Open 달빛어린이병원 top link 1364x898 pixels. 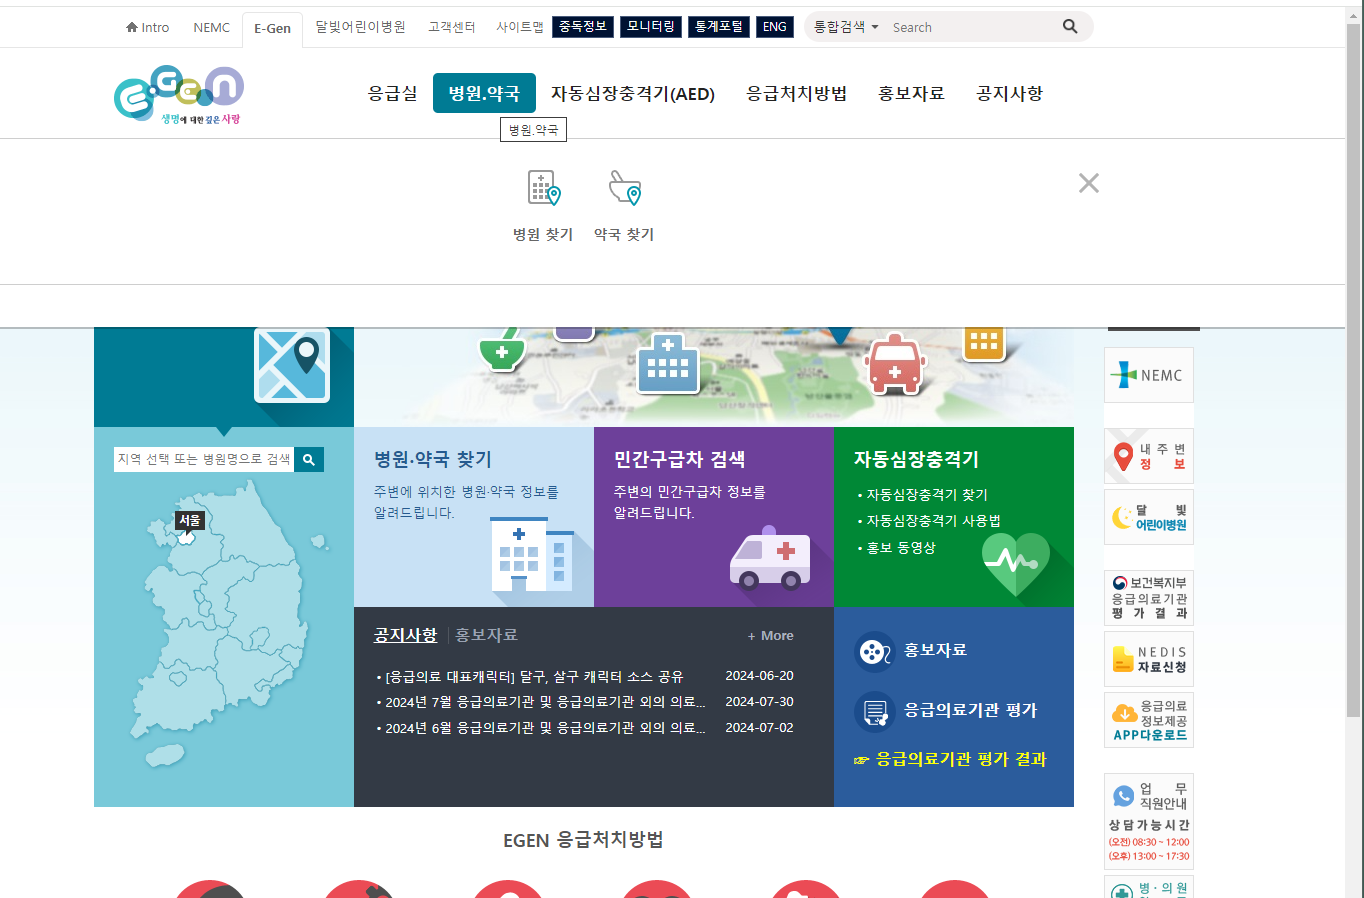coord(360,27)
